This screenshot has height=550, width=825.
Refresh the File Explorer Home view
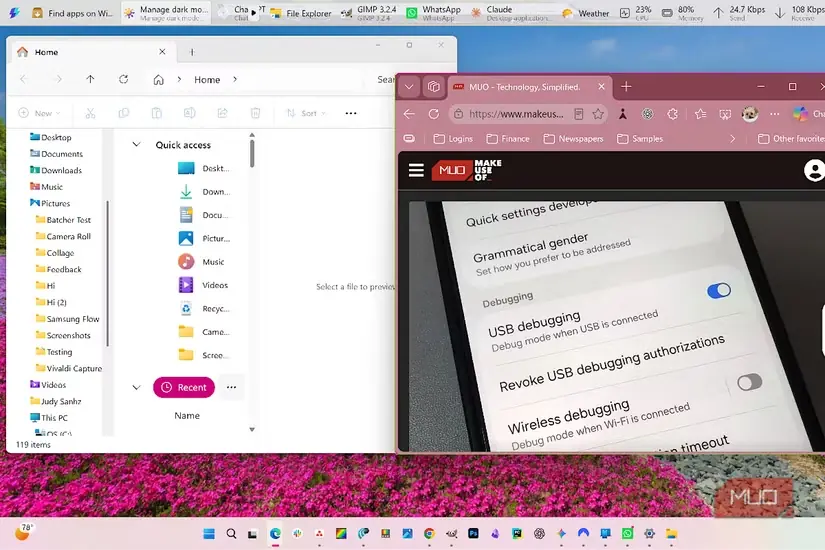click(x=124, y=79)
